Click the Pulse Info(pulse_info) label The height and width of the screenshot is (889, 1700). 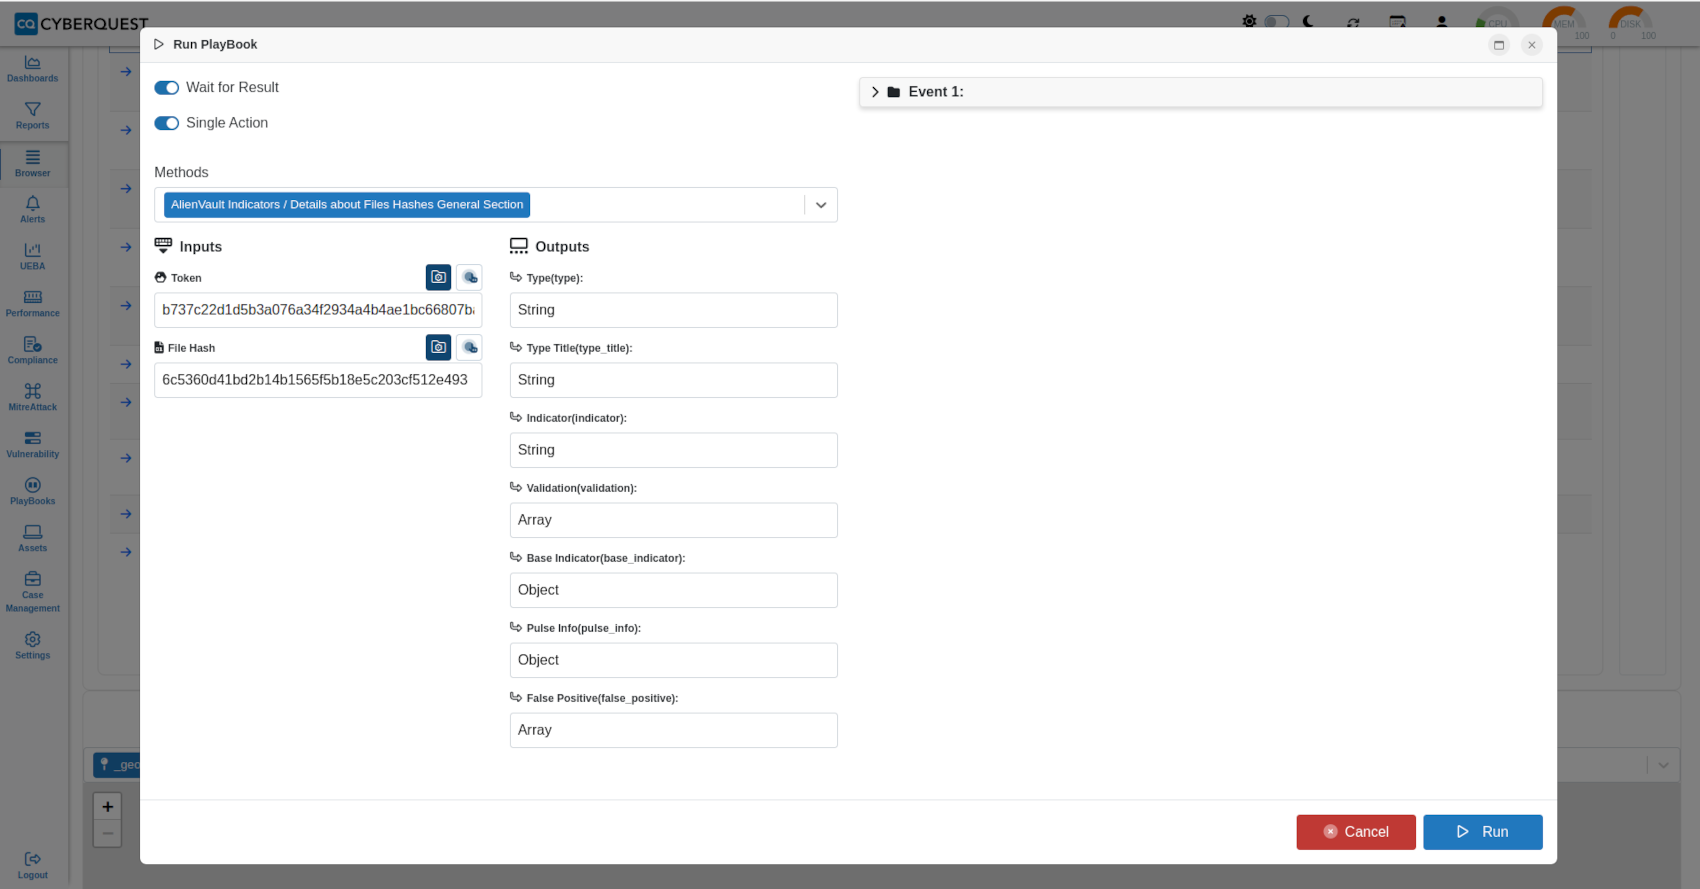pos(584,629)
